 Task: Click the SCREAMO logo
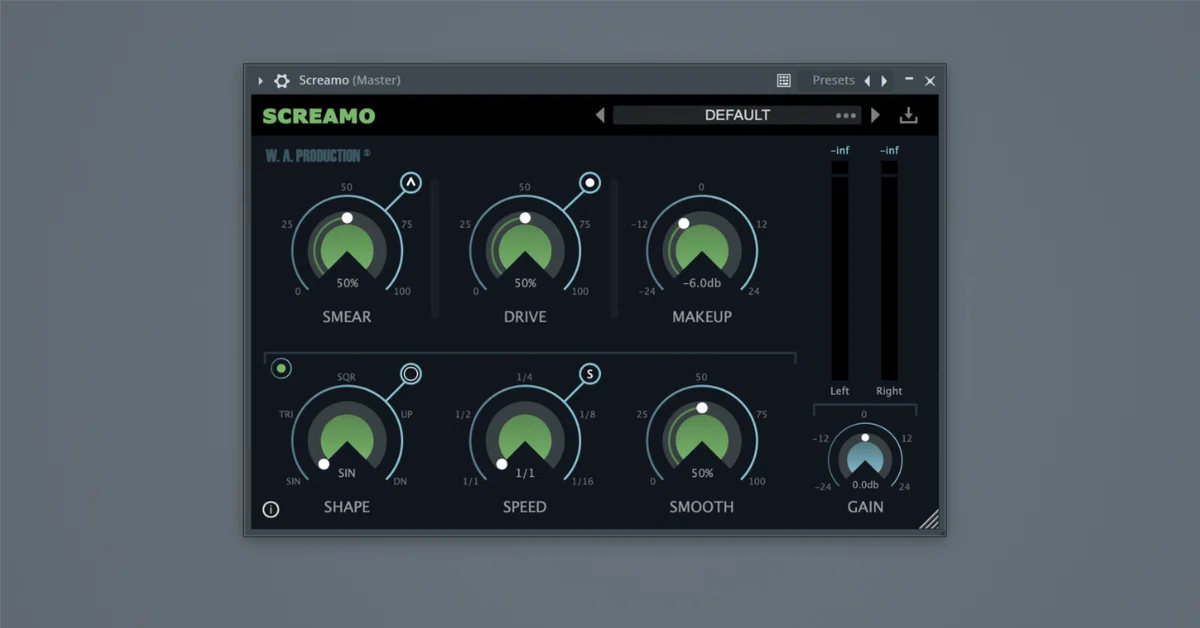click(319, 116)
